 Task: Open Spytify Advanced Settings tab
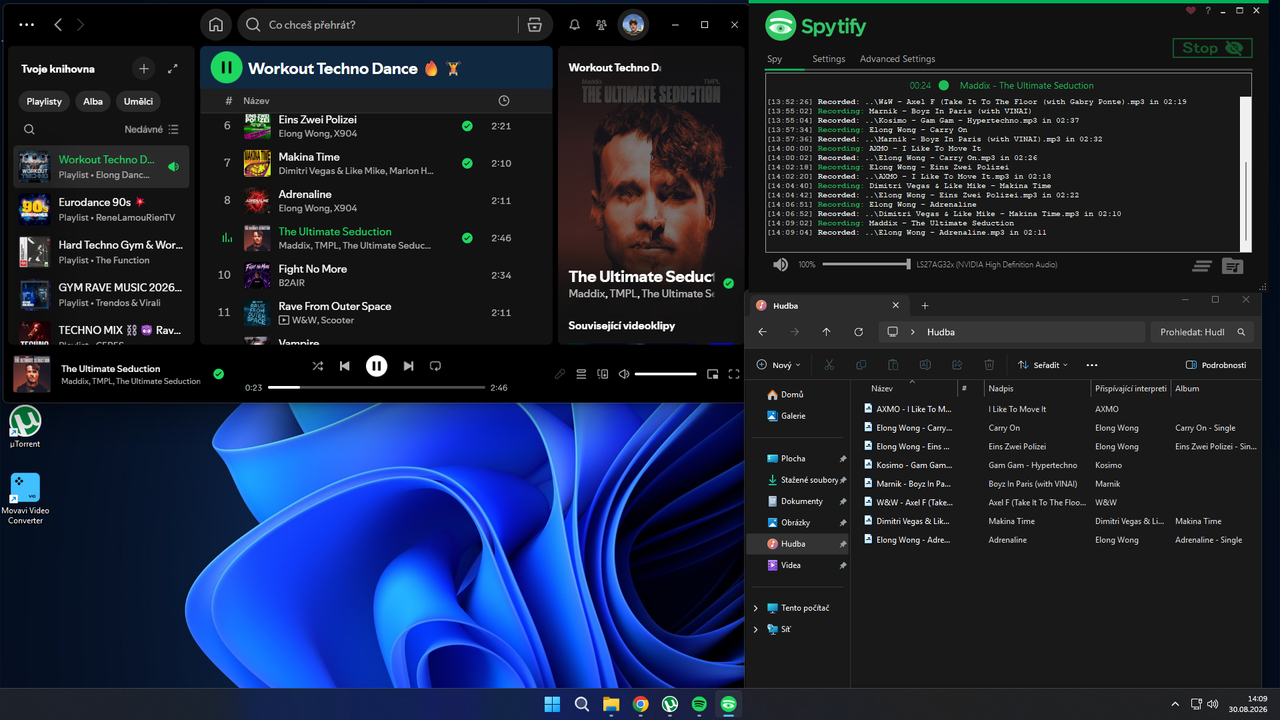coord(897,59)
